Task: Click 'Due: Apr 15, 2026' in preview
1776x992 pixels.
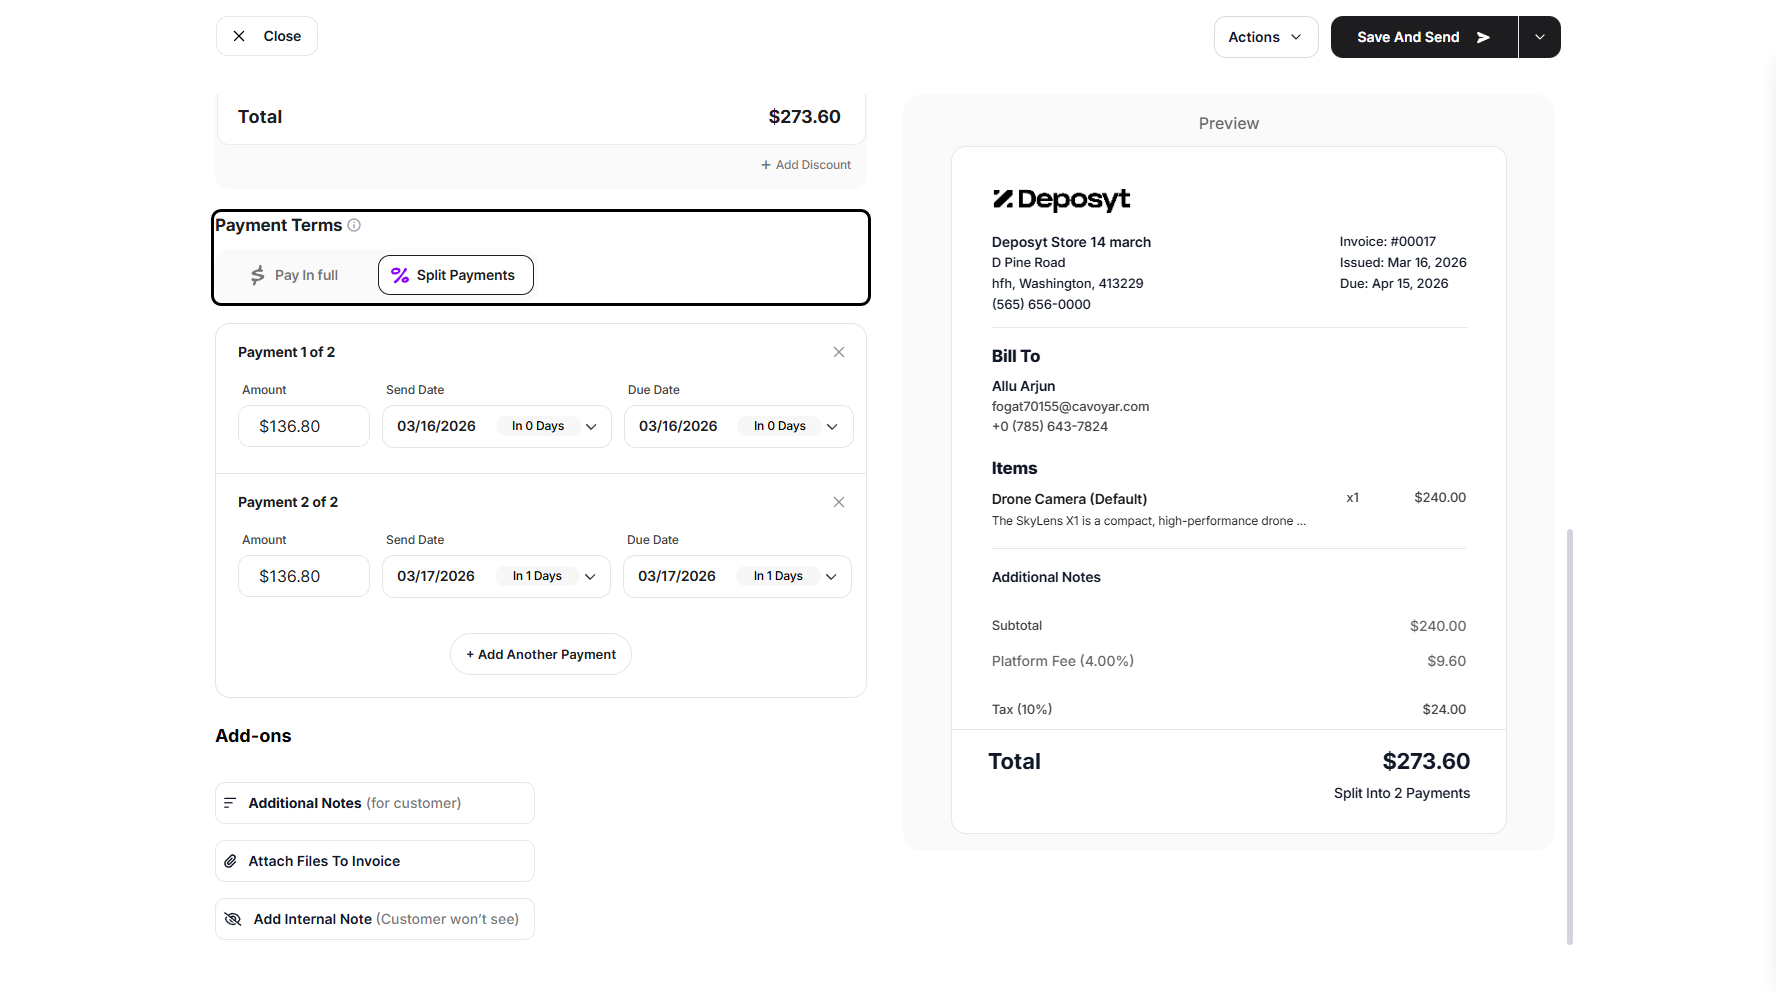Action: tap(1394, 283)
